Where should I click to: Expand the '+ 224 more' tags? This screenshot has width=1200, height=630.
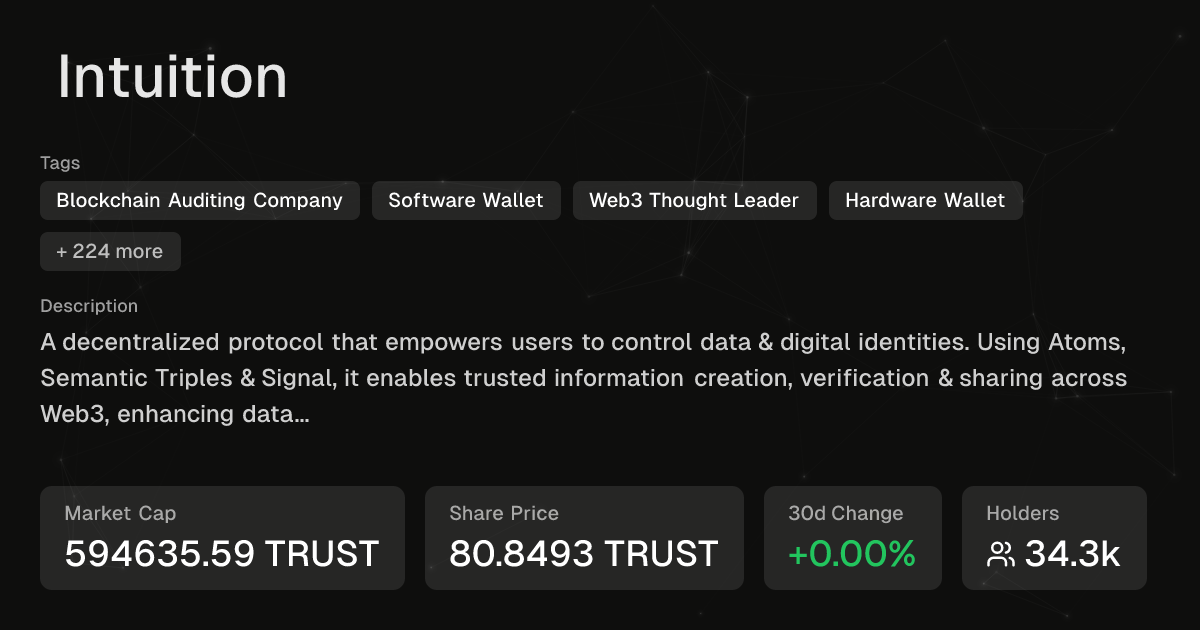[110, 251]
